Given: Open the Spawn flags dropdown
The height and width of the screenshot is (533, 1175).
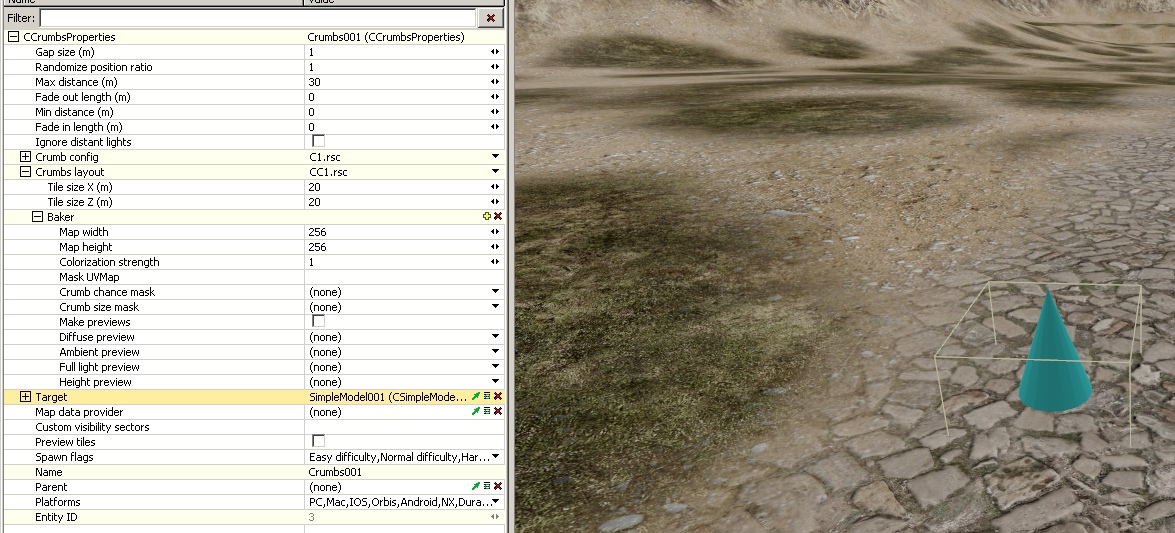Looking at the screenshot, I should pyautogui.click(x=495, y=457).
